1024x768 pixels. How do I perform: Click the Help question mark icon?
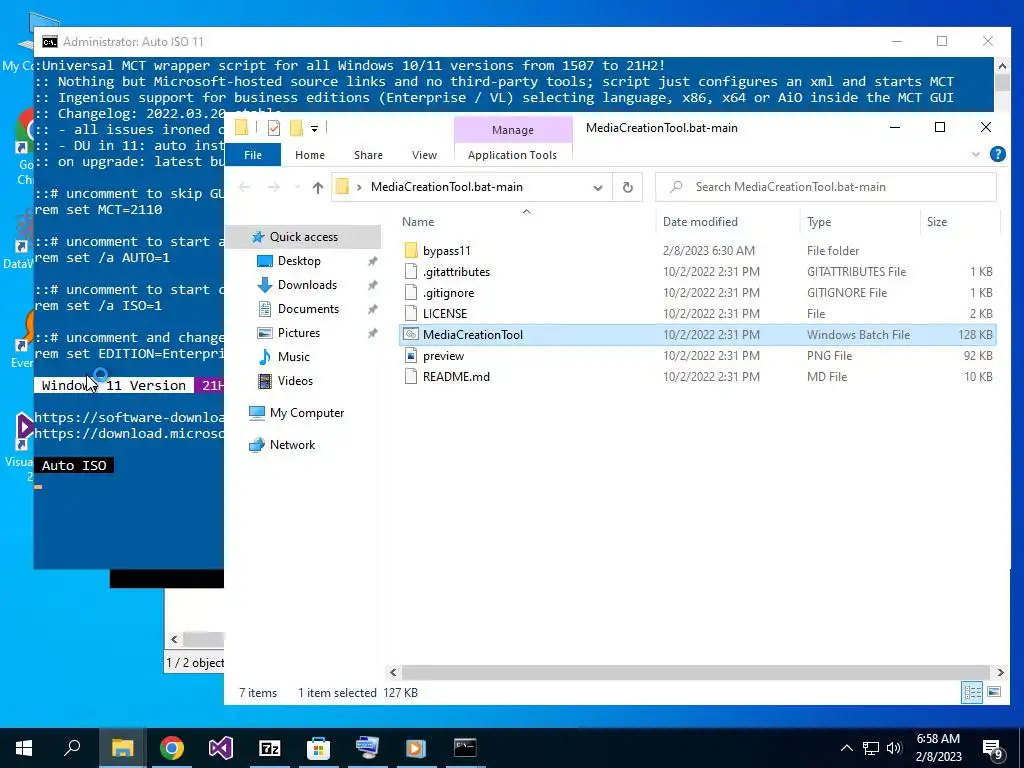(x=997, y=154)
